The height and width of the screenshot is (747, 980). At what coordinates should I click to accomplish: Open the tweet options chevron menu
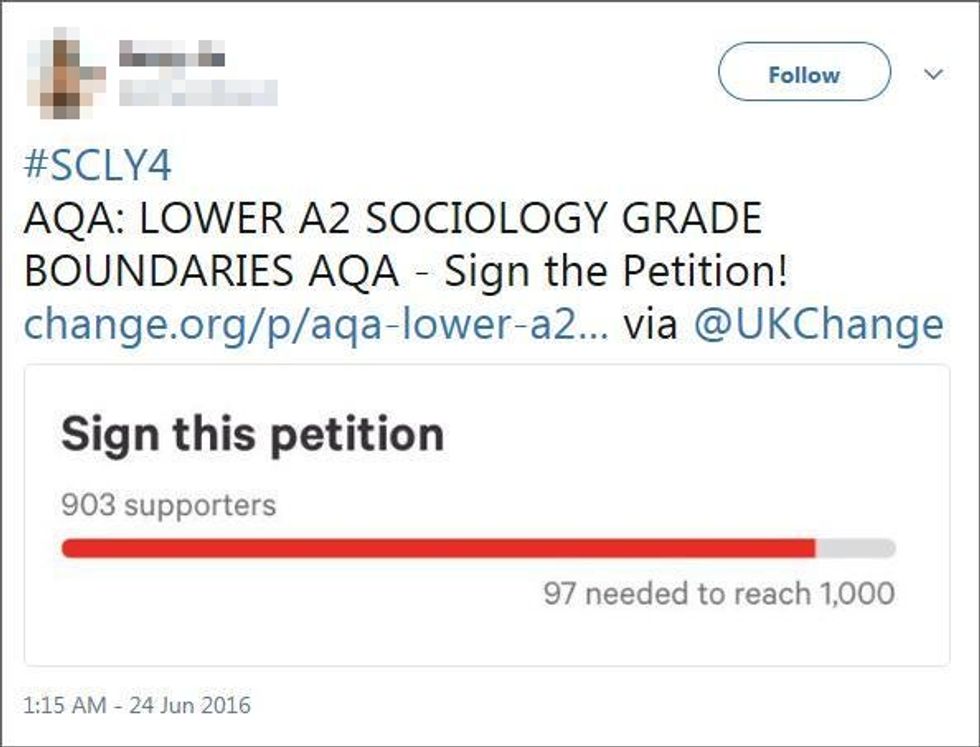pos(933,74)
